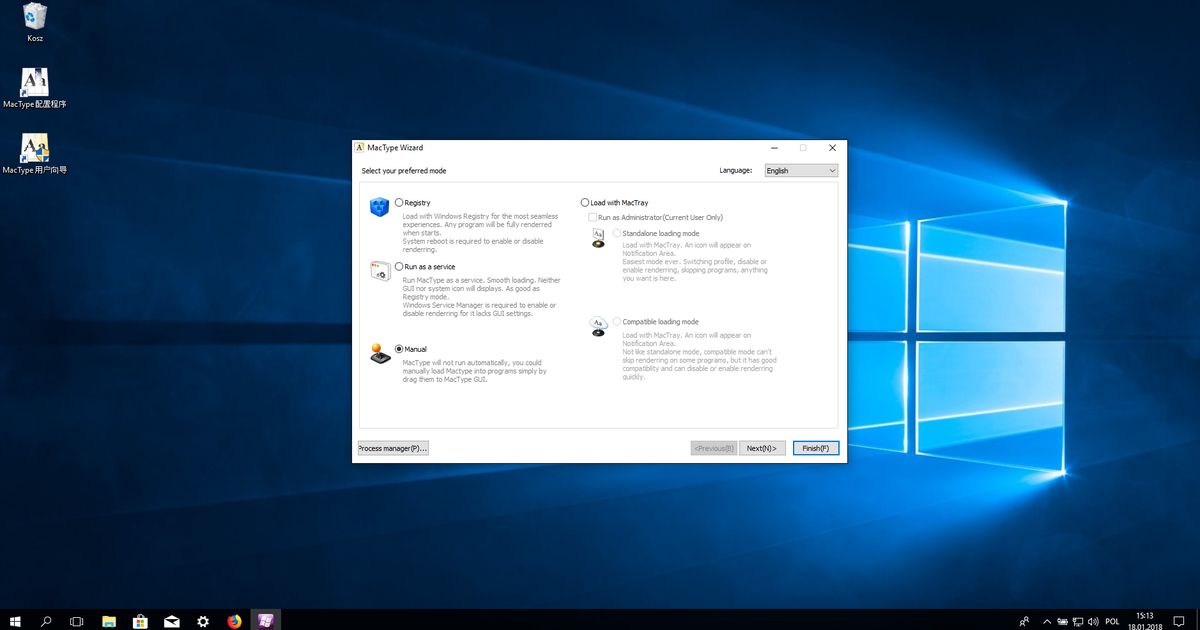Click the Run as a service gear icon
This screenshot has width=1200, height=630.
click(379, 271)
